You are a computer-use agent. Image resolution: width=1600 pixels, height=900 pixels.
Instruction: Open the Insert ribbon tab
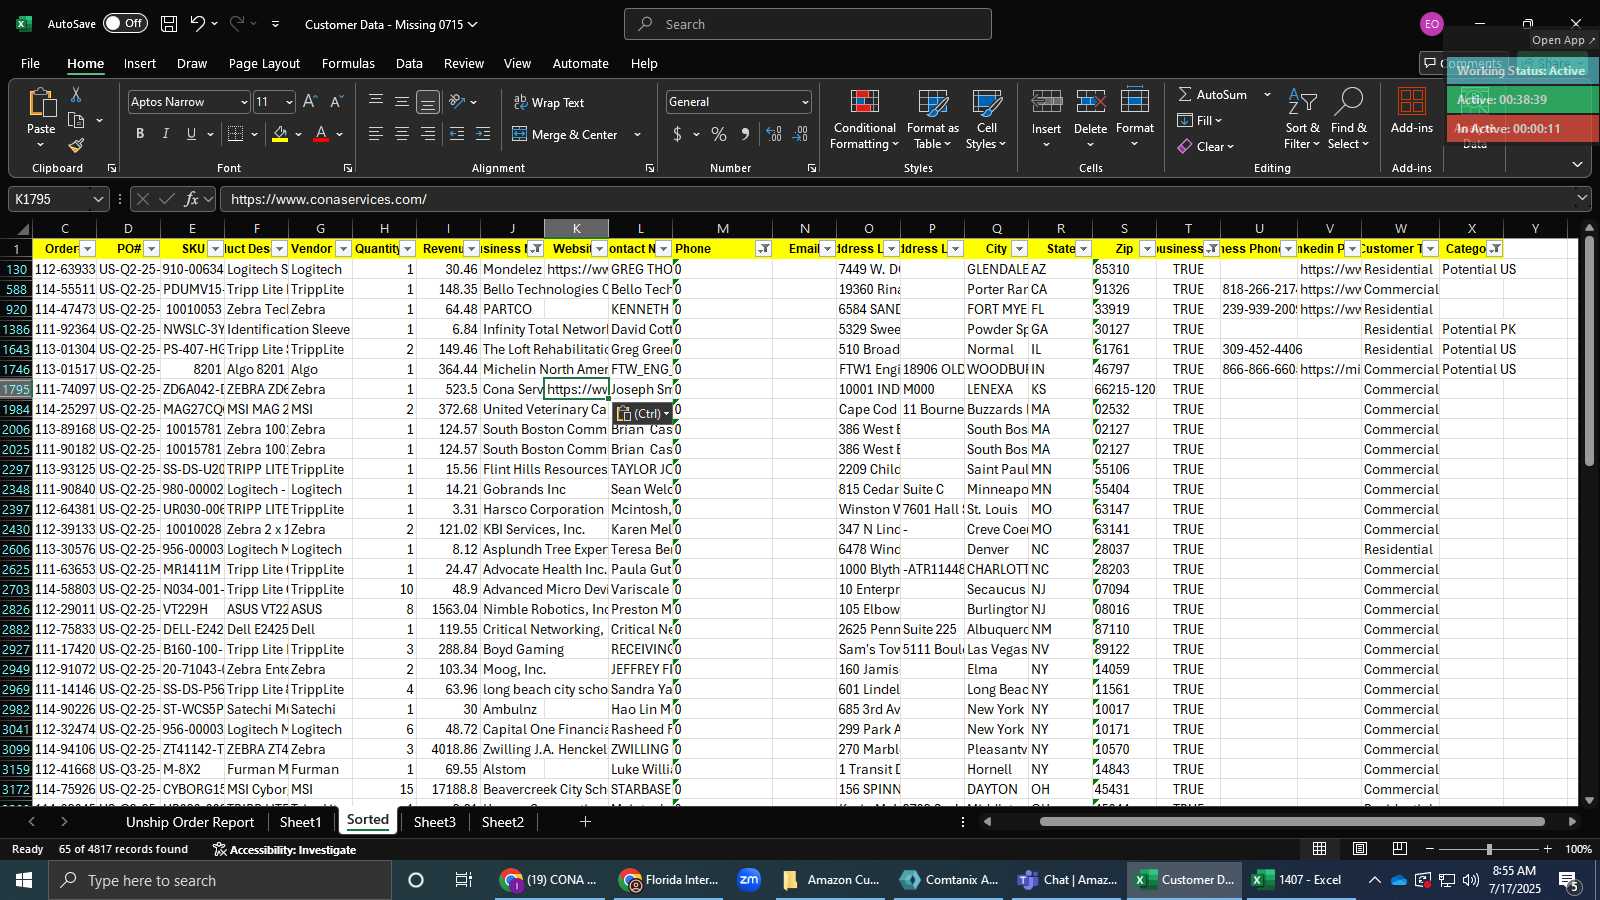(140, 63)
